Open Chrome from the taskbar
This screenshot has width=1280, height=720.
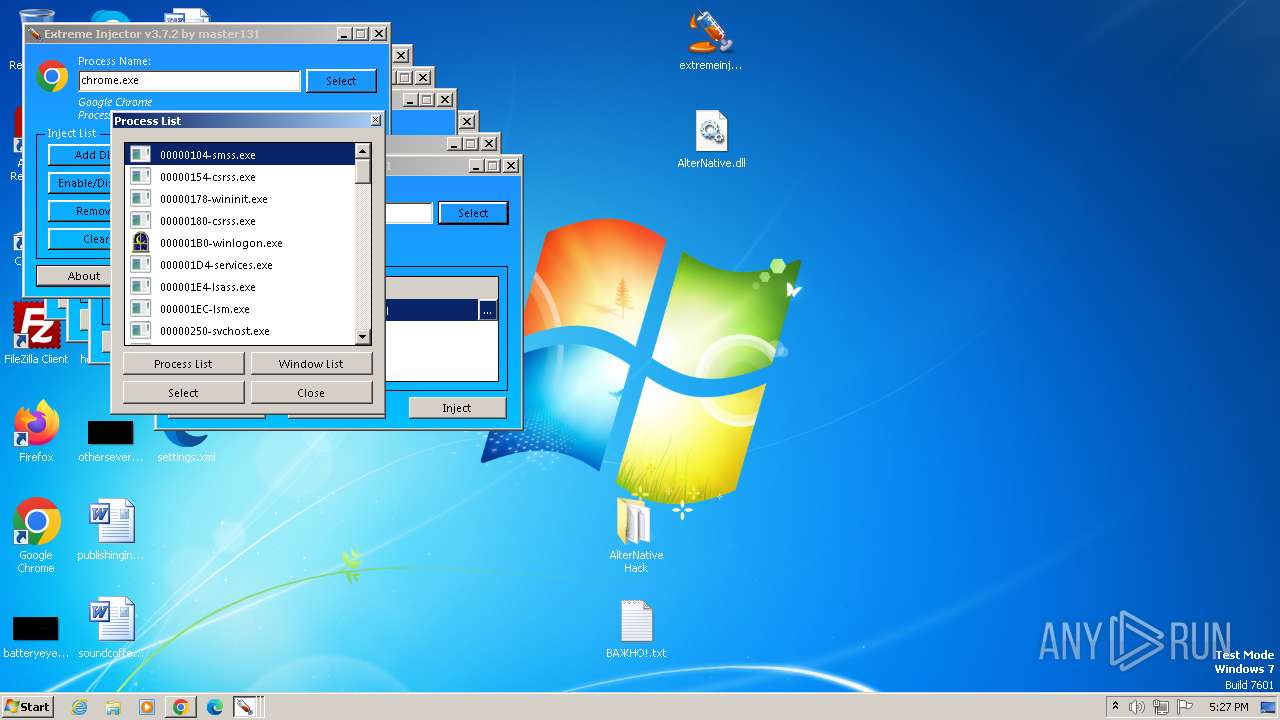[x=181, y=707]
